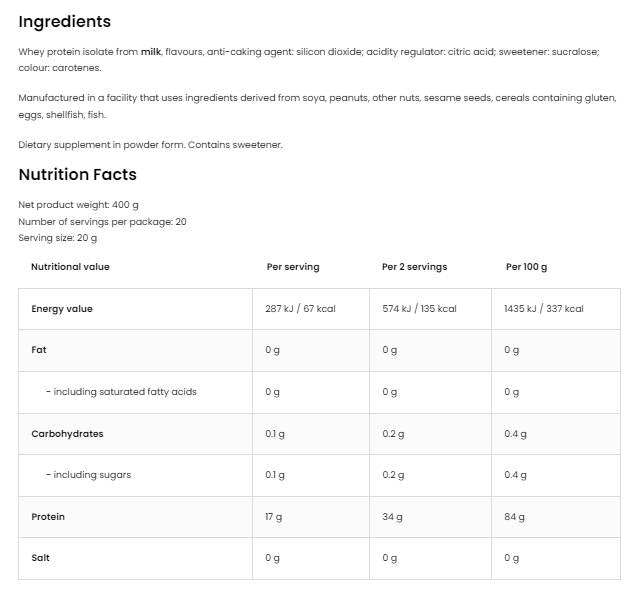This screenshot has height=597, width=640.
Task: Click the Net product weight line
Action: pos(78,205)
